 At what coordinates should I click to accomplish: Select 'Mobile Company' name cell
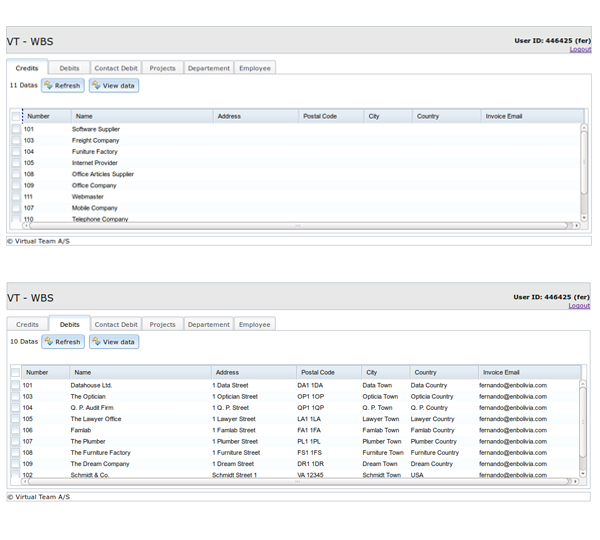tap(95, 208)
